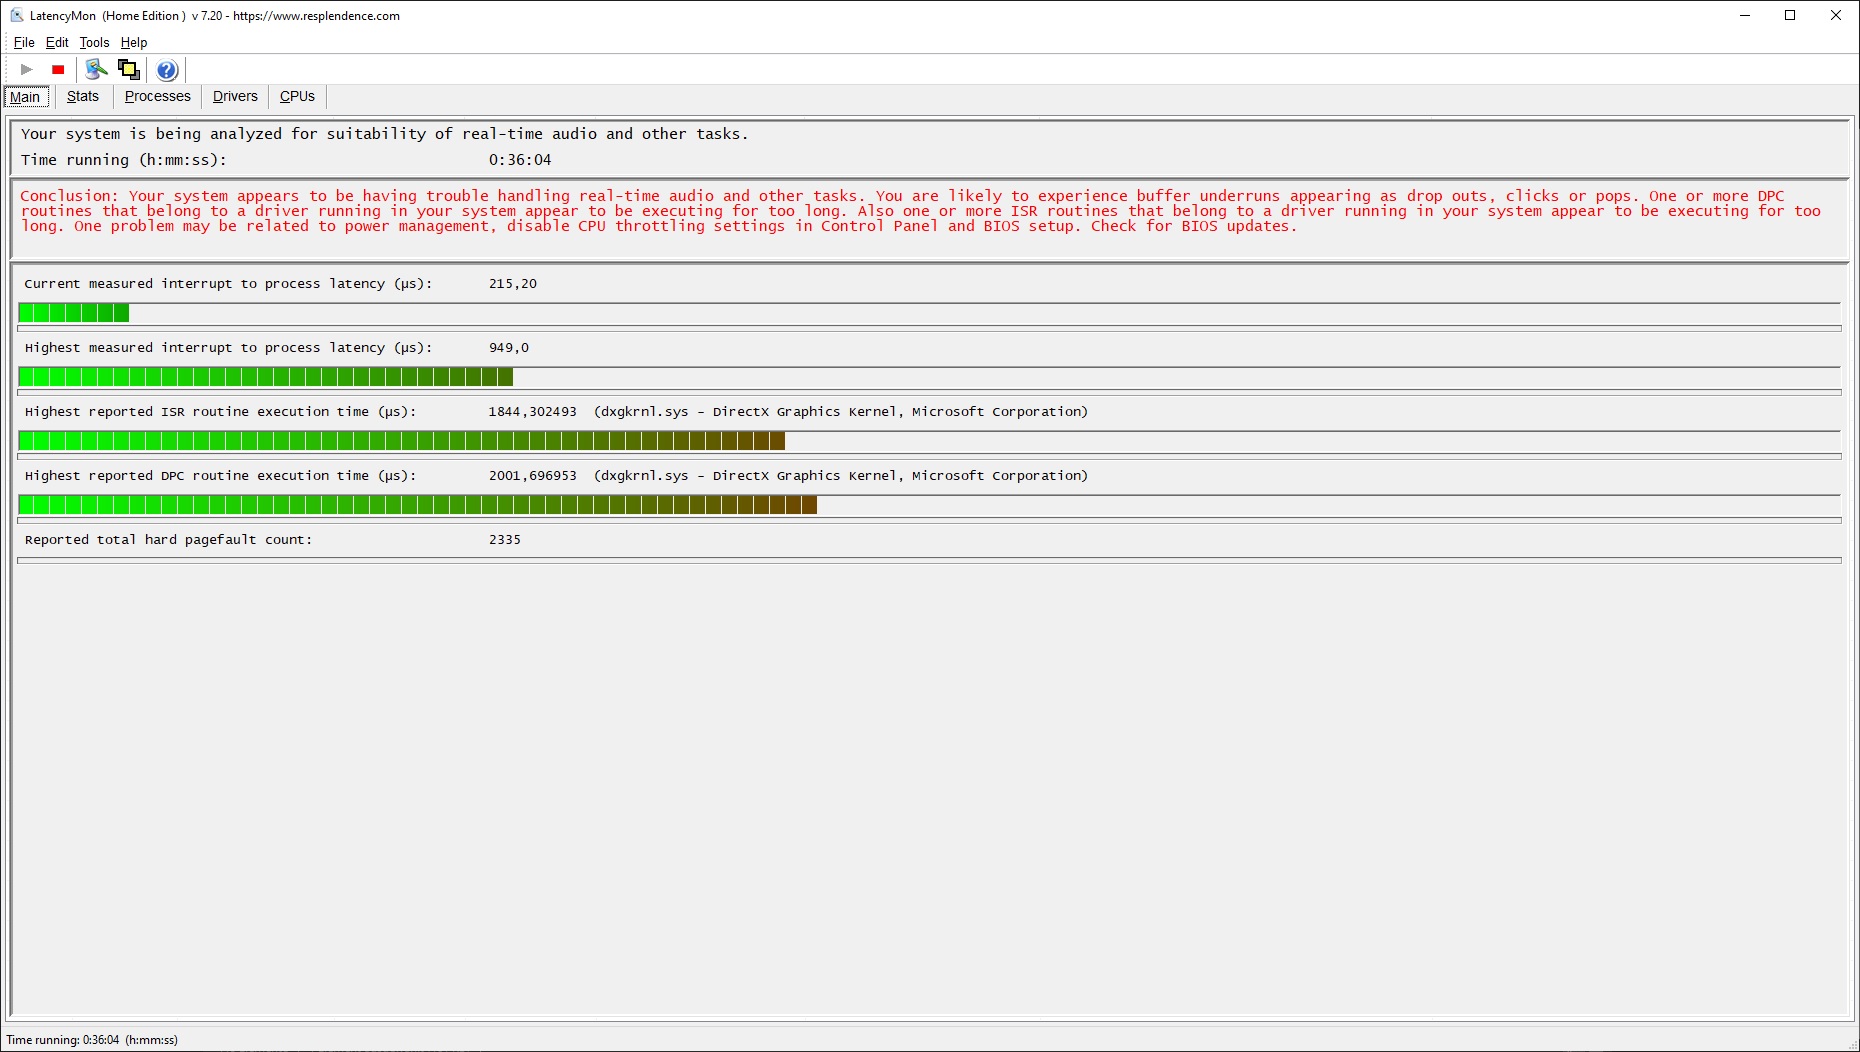Open the Edit menu
Viewport: 1860px width, 1052px height.
pyautogui.click(x=57, y=42)
